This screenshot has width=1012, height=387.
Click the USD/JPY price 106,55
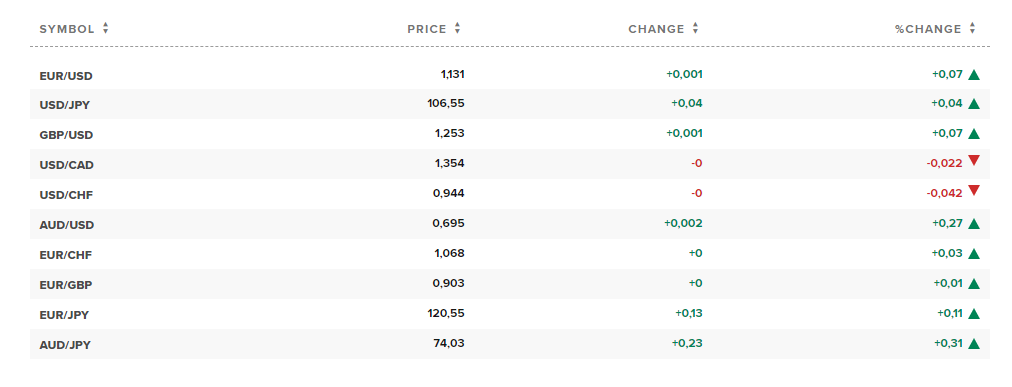coord(446,103)
